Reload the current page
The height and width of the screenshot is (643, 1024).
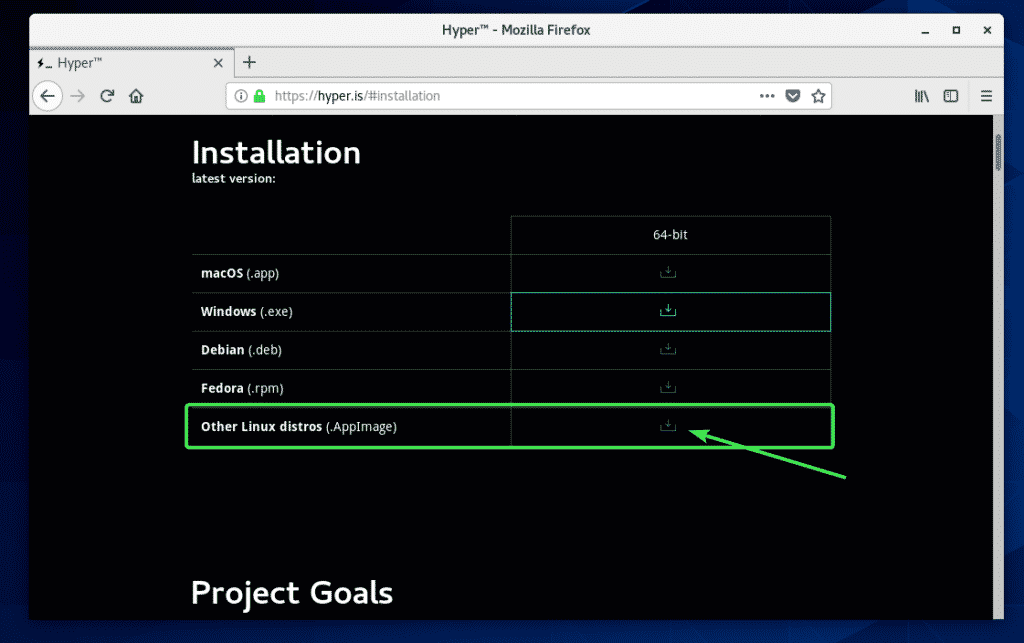107,97
